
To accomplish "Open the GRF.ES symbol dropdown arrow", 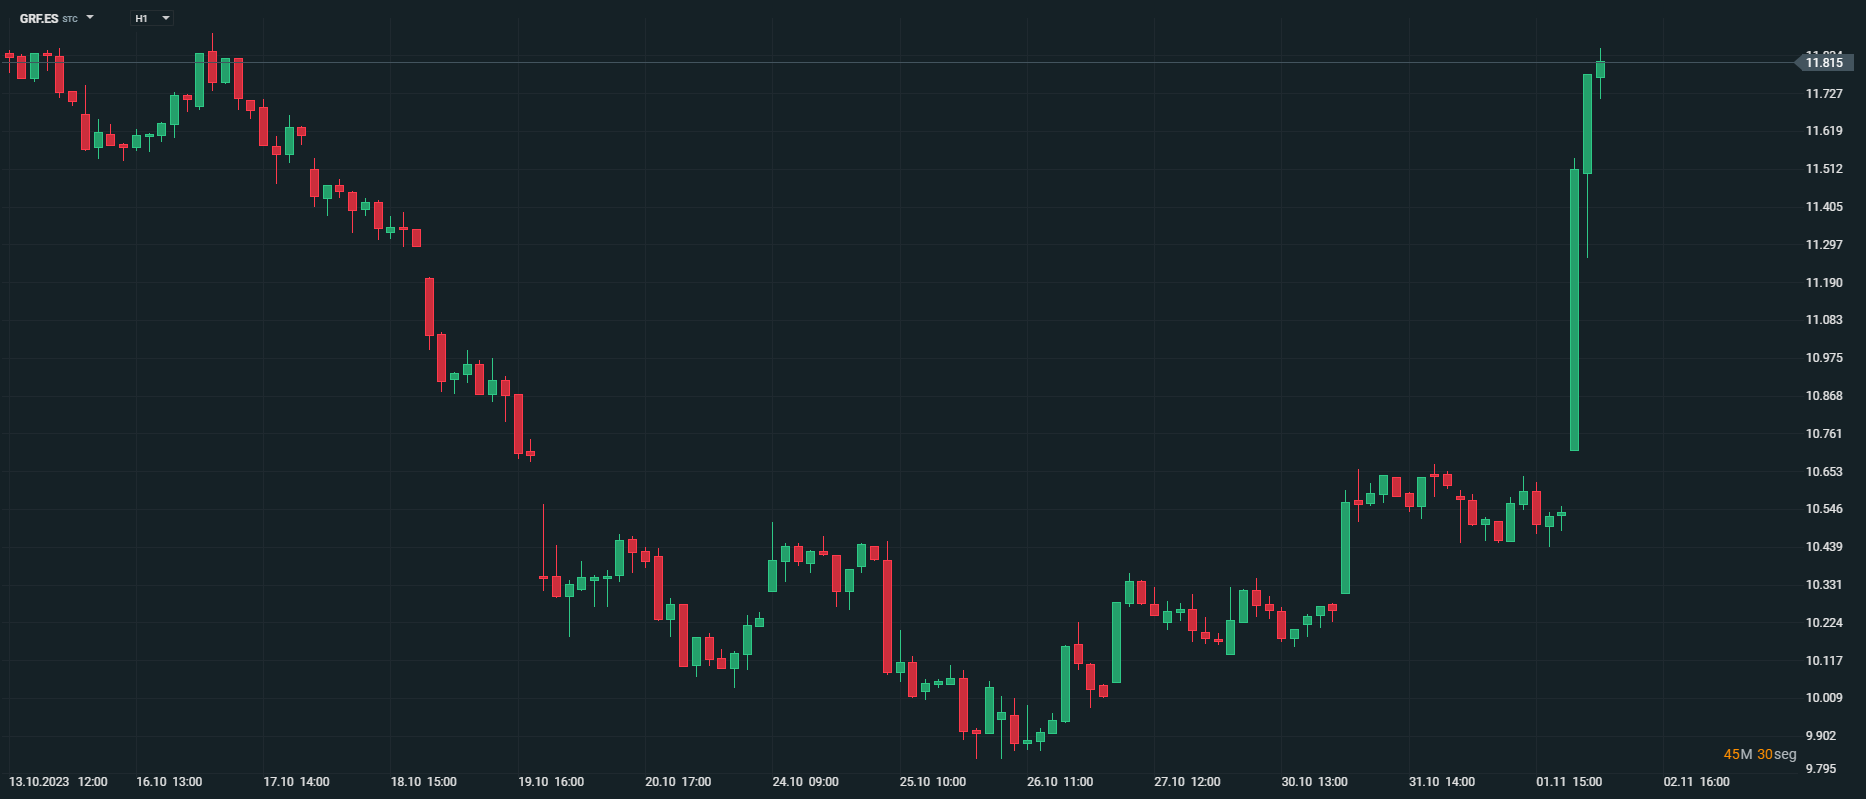I will (x=90, y=18).
